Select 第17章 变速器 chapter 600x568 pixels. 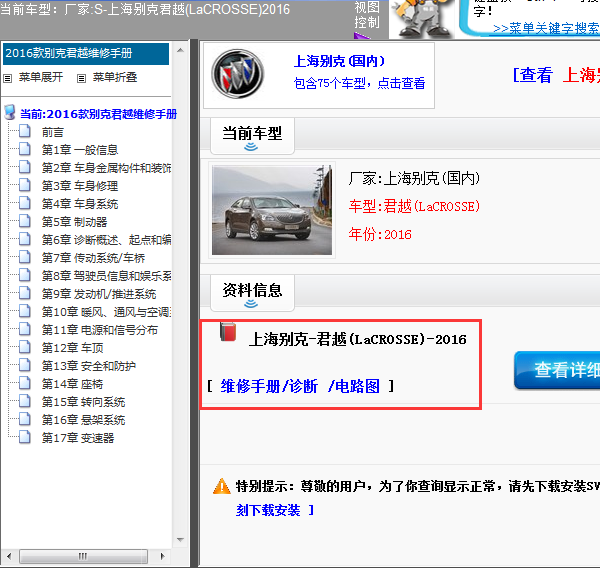pos(78,438)
